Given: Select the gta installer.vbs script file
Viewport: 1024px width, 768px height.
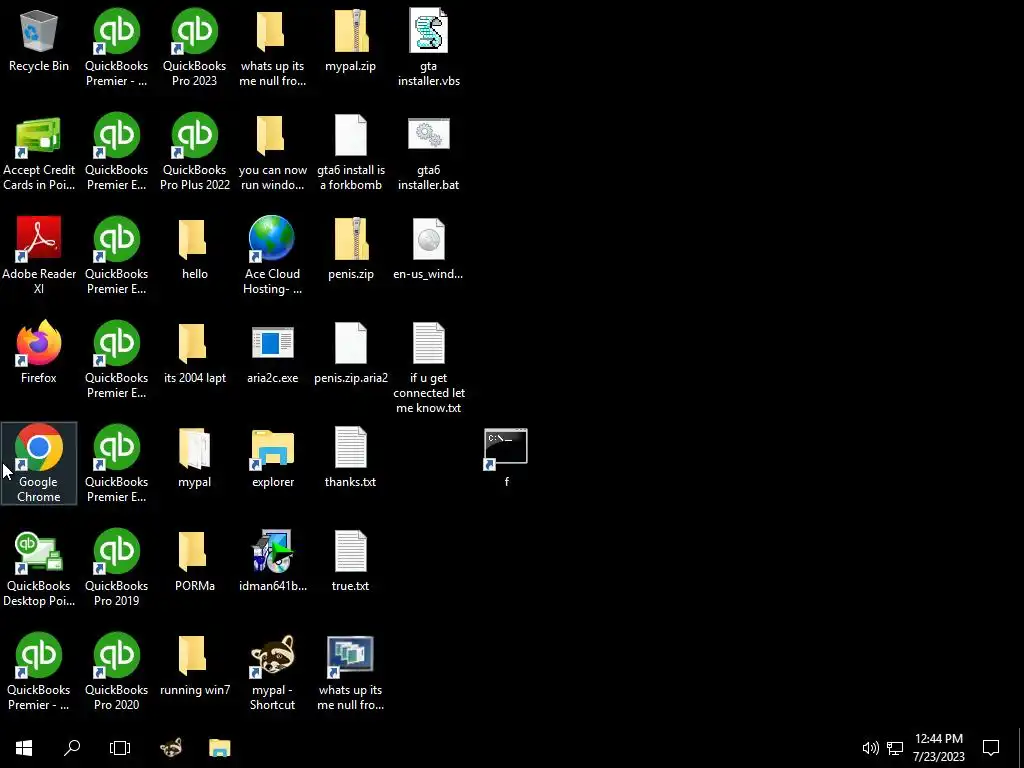Looking at the screenshot, I should click(428, 47).
